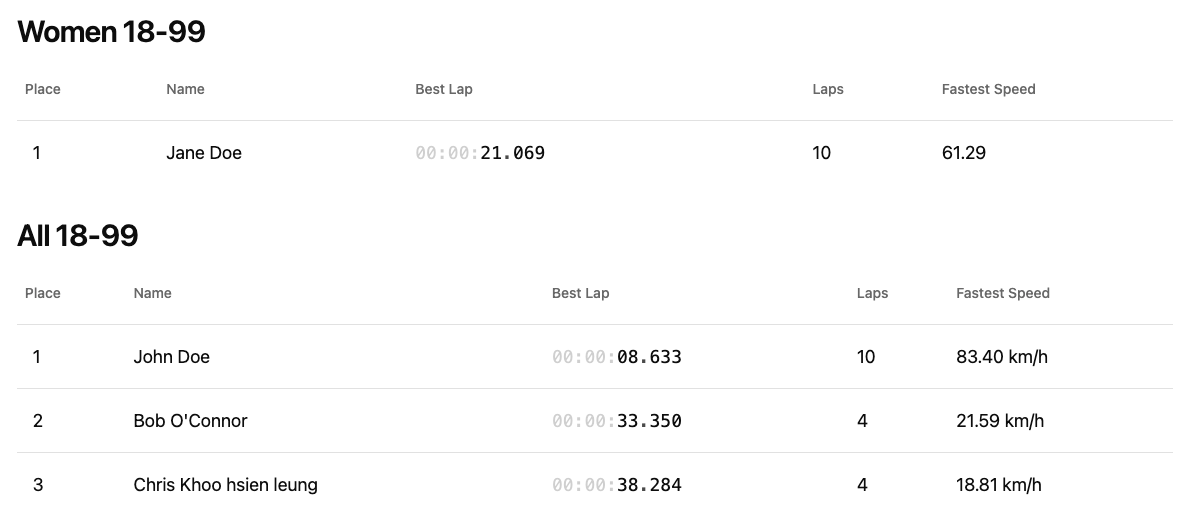
Task: Click lap time 00:00:21.069
Action: point(480,153)
